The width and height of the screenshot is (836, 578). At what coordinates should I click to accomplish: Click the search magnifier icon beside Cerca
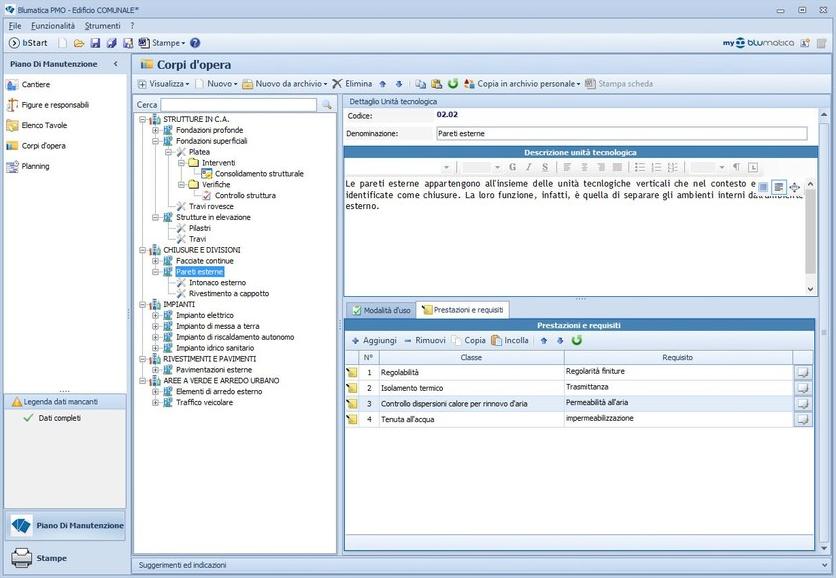click(326, 105)
